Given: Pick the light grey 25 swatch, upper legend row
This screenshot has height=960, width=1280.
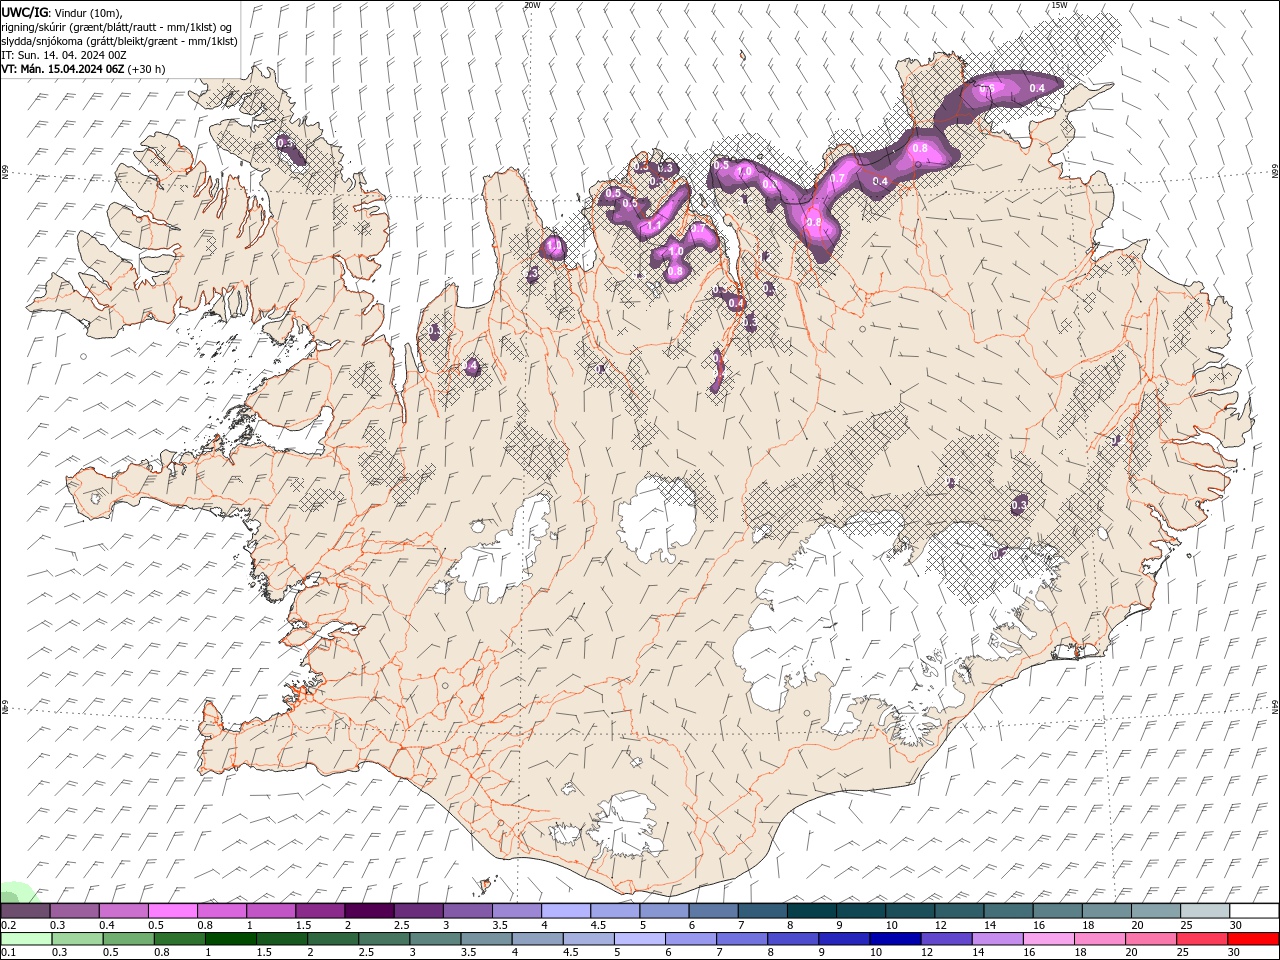Looking at the screenshot, I should pyautogui.click(x=1205, y=911).
